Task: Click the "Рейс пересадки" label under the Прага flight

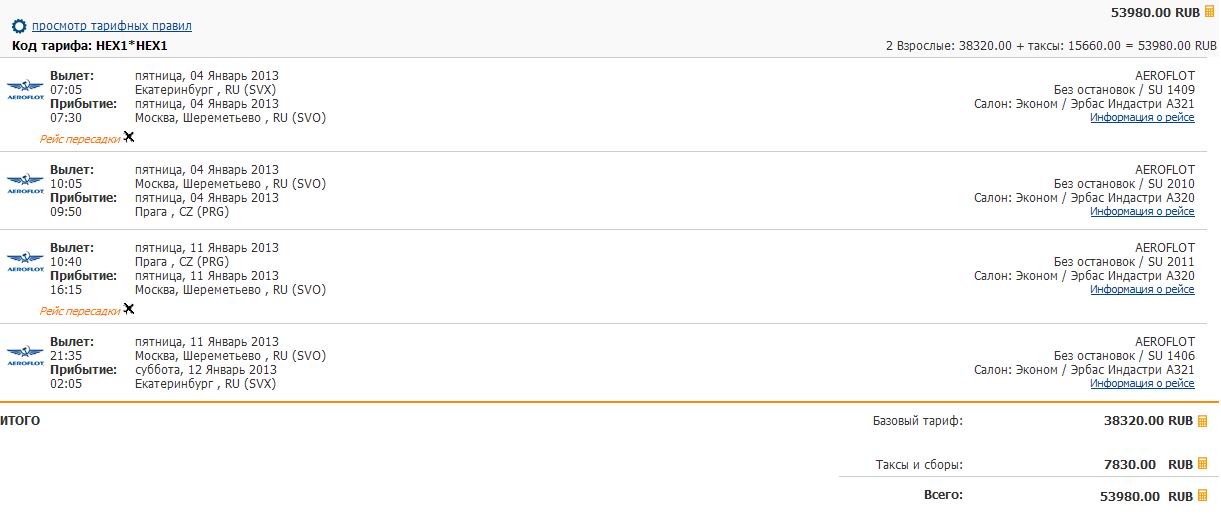Action: (80, 311)
